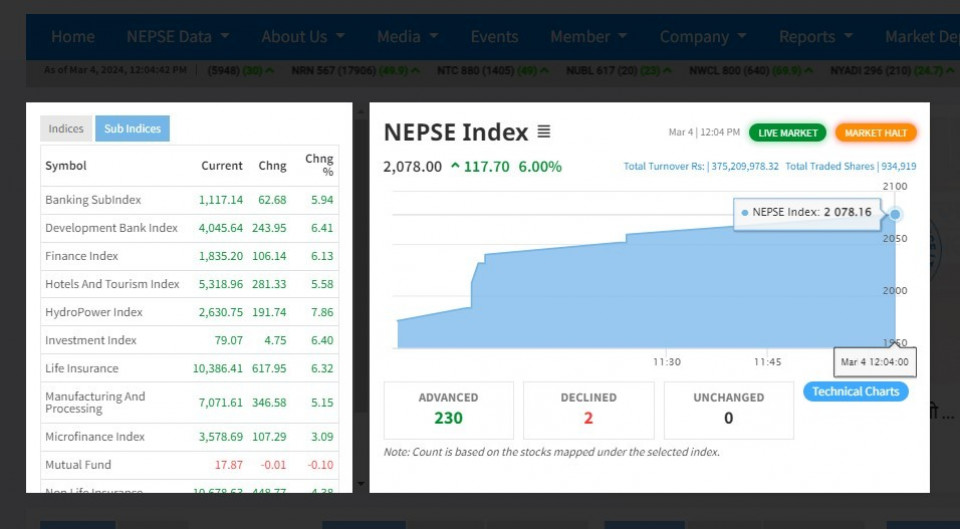
Task: Expand the Member dropdown menu
Action: (588, 37)
